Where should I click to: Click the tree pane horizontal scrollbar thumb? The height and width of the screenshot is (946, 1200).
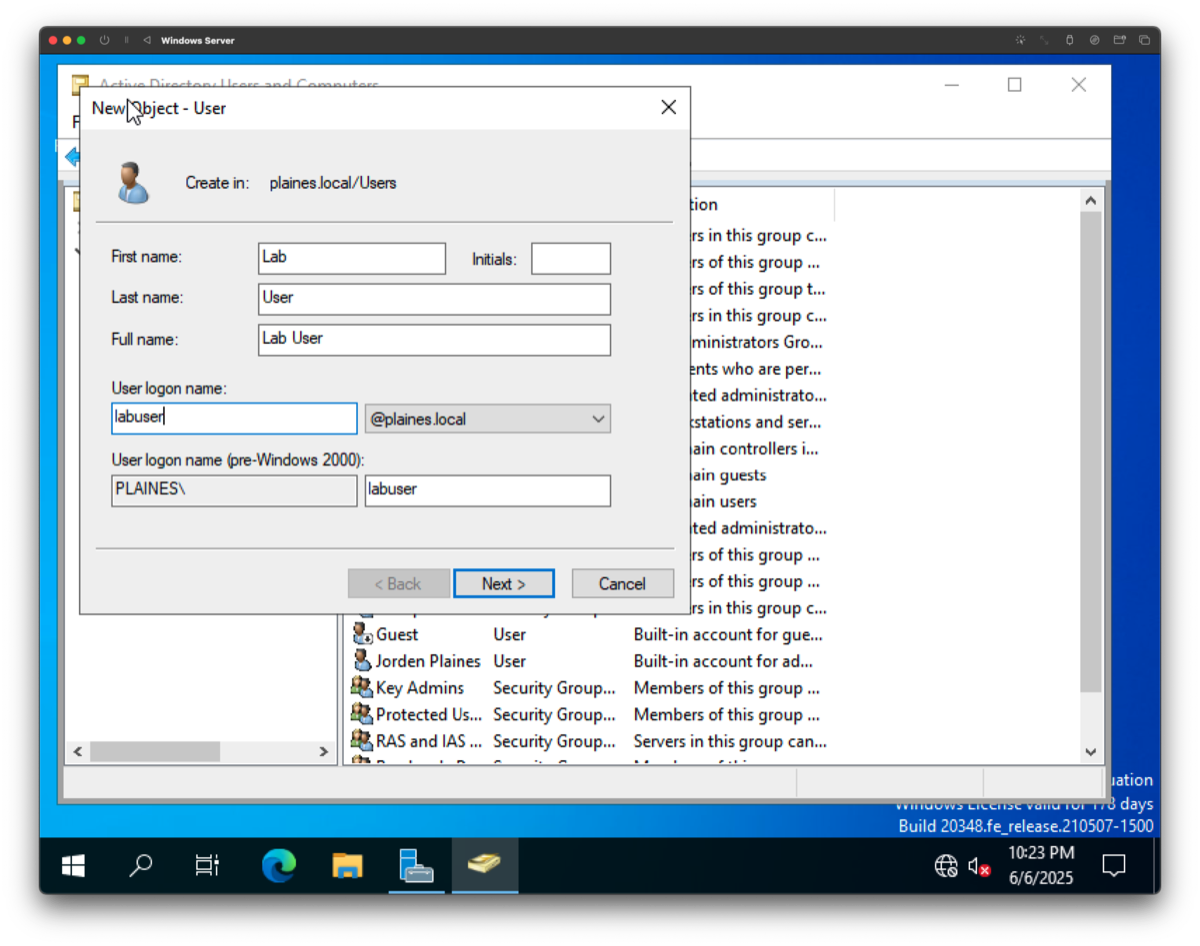coord(154,751)
